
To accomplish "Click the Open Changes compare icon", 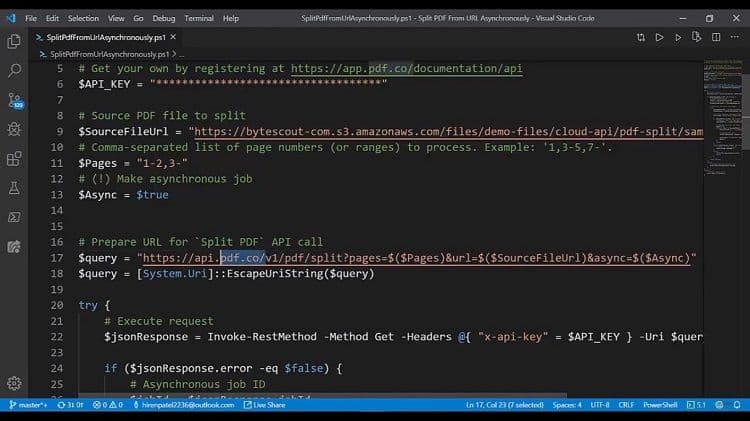I will [641, 37].
